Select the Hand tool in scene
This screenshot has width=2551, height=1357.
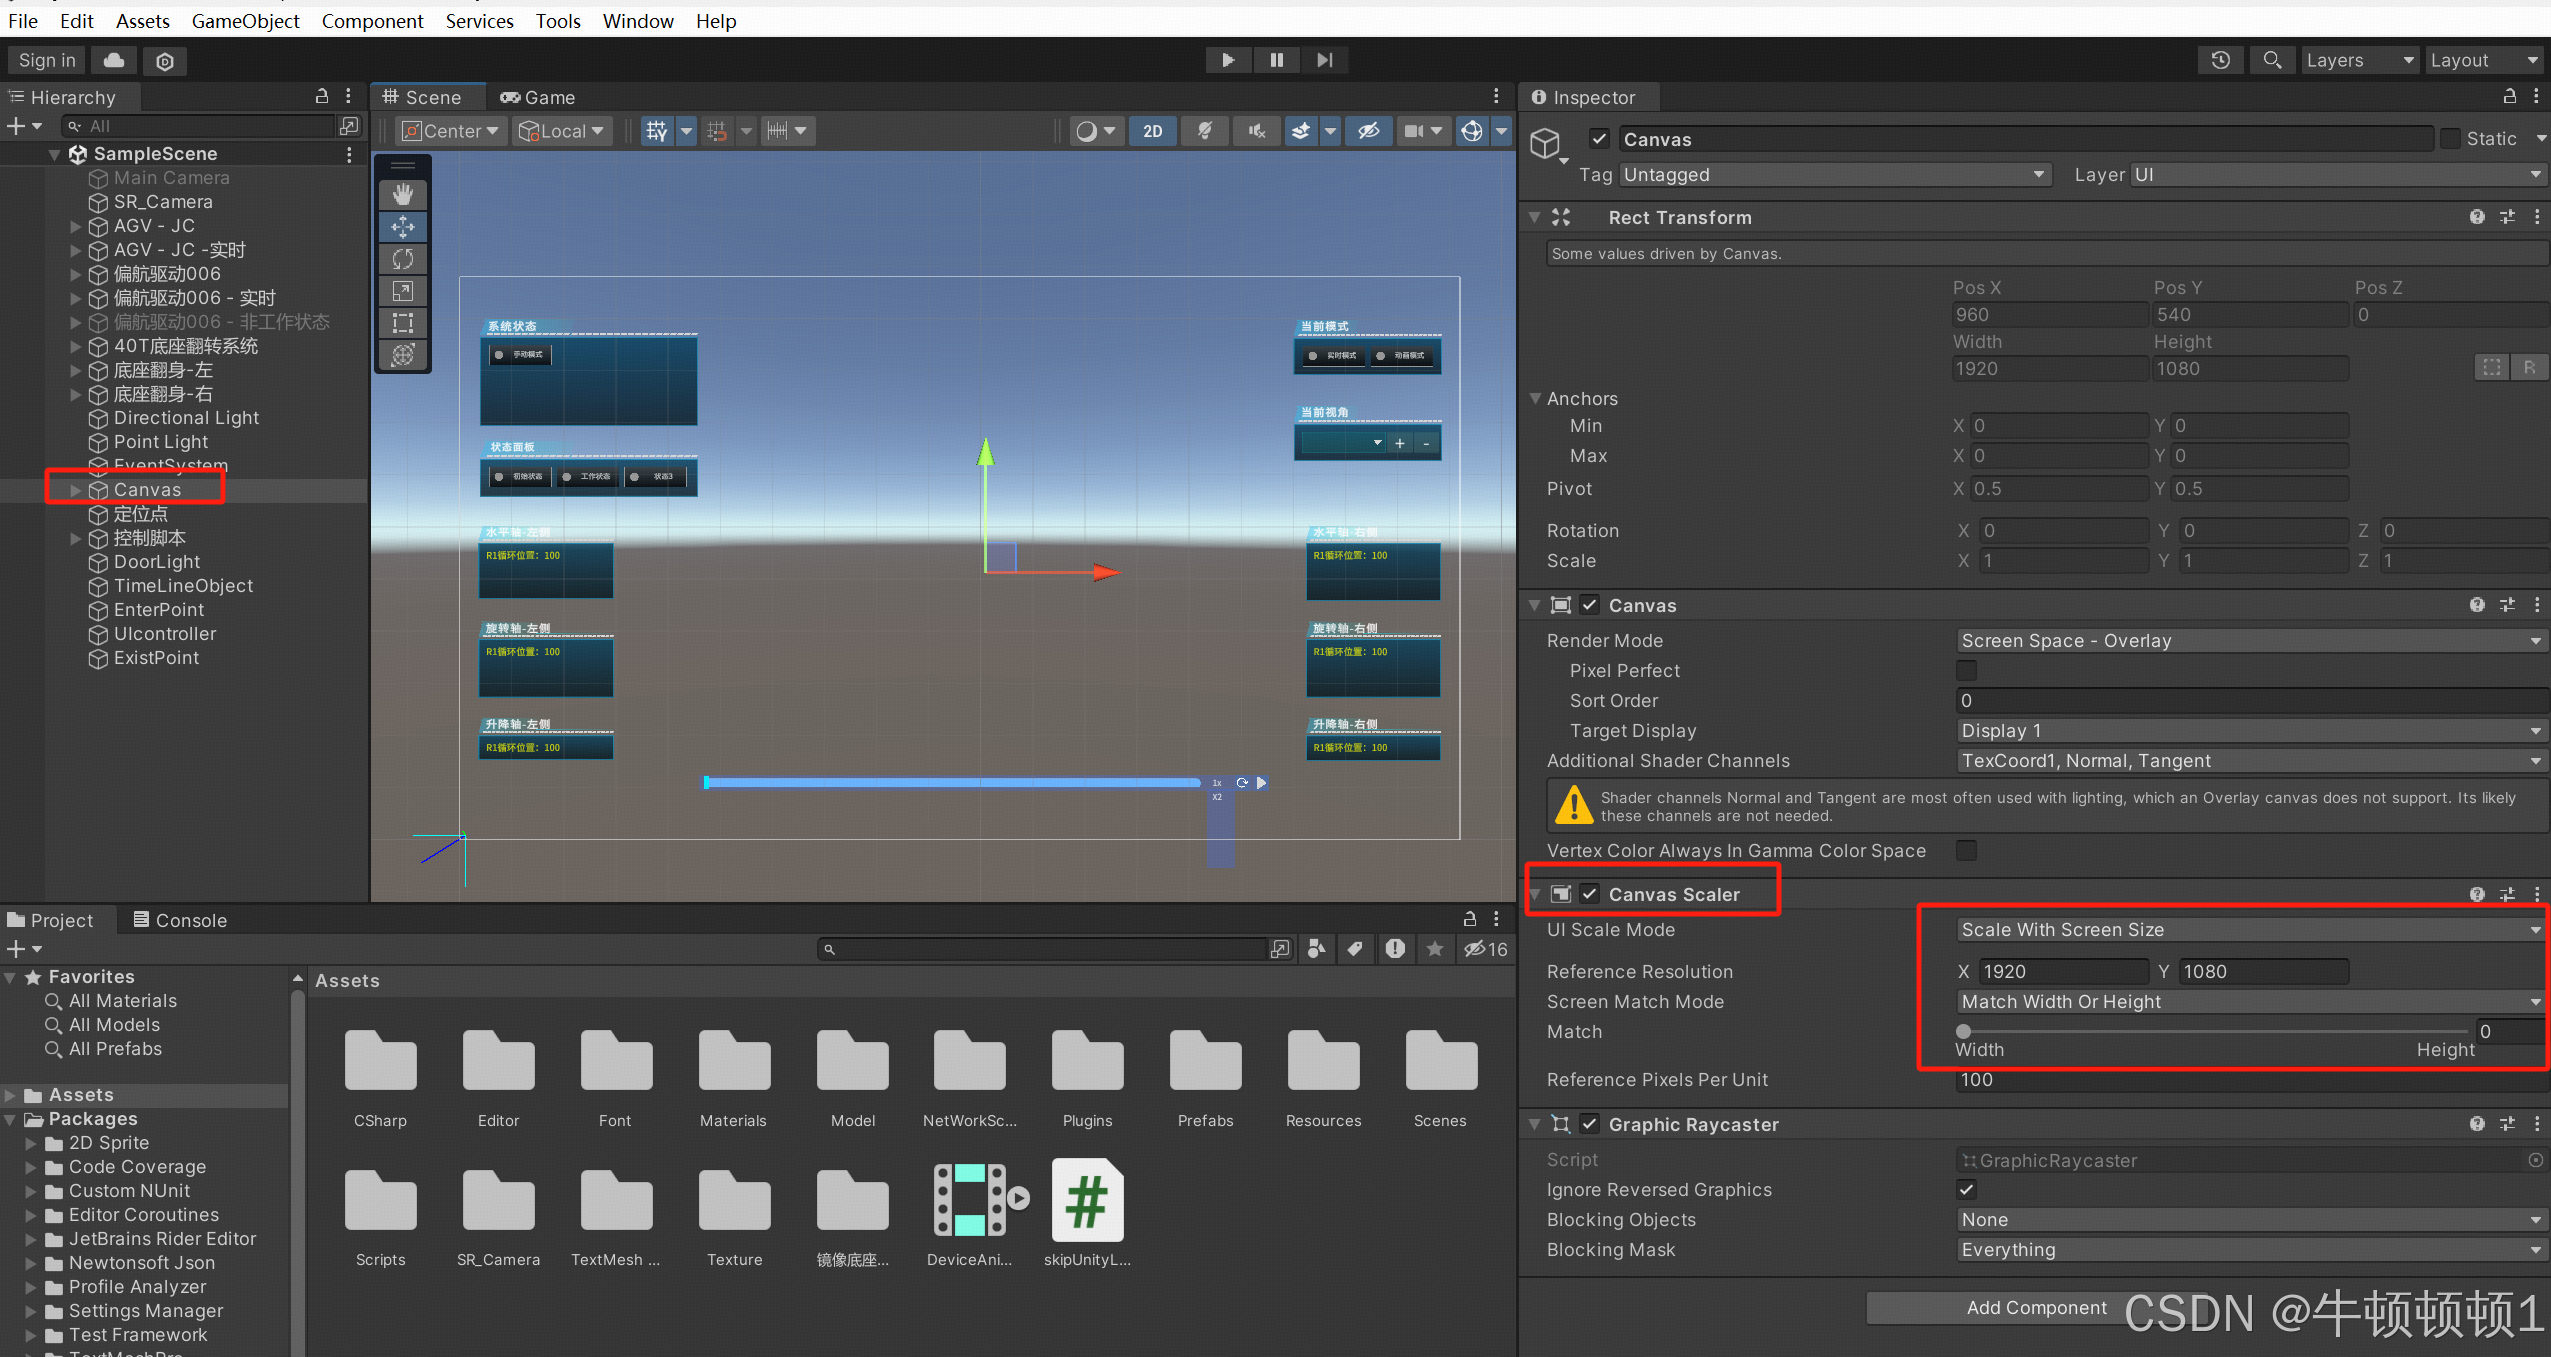click(403, 194)
